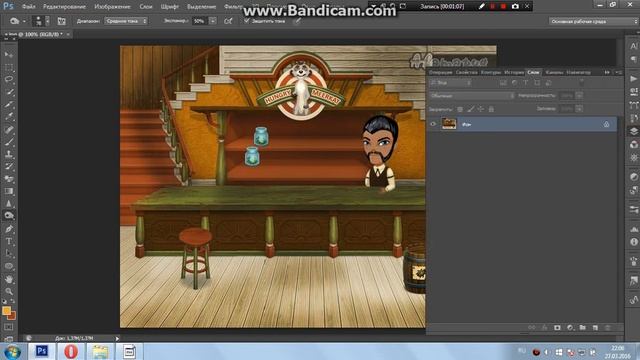Swap foreground and background colors
This screenshot has width=640, height=360.
(13, 301)
